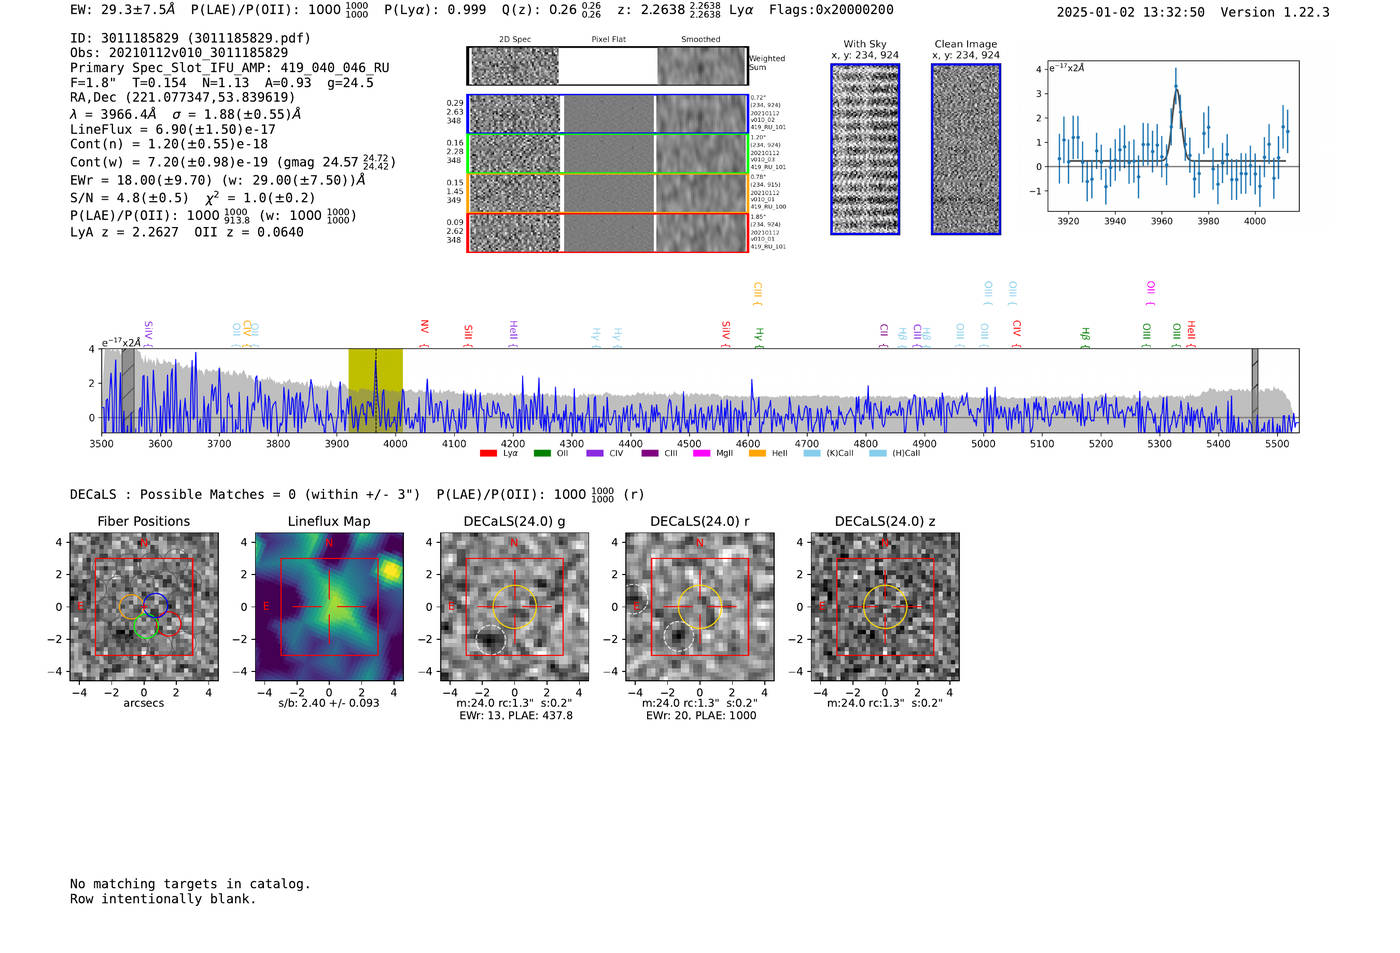Click the 'LineFlux = 6.90(±1.50)e-17' line
Viewport: 1400px width, 953px height.
(x=173, y=130)
